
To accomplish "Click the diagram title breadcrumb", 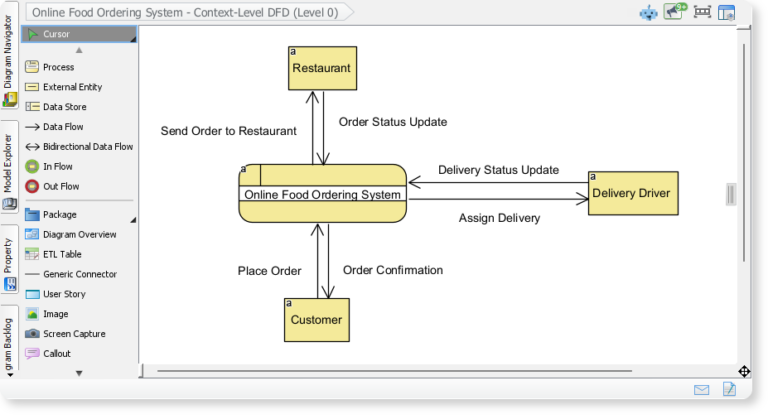I will pos(185,13).
